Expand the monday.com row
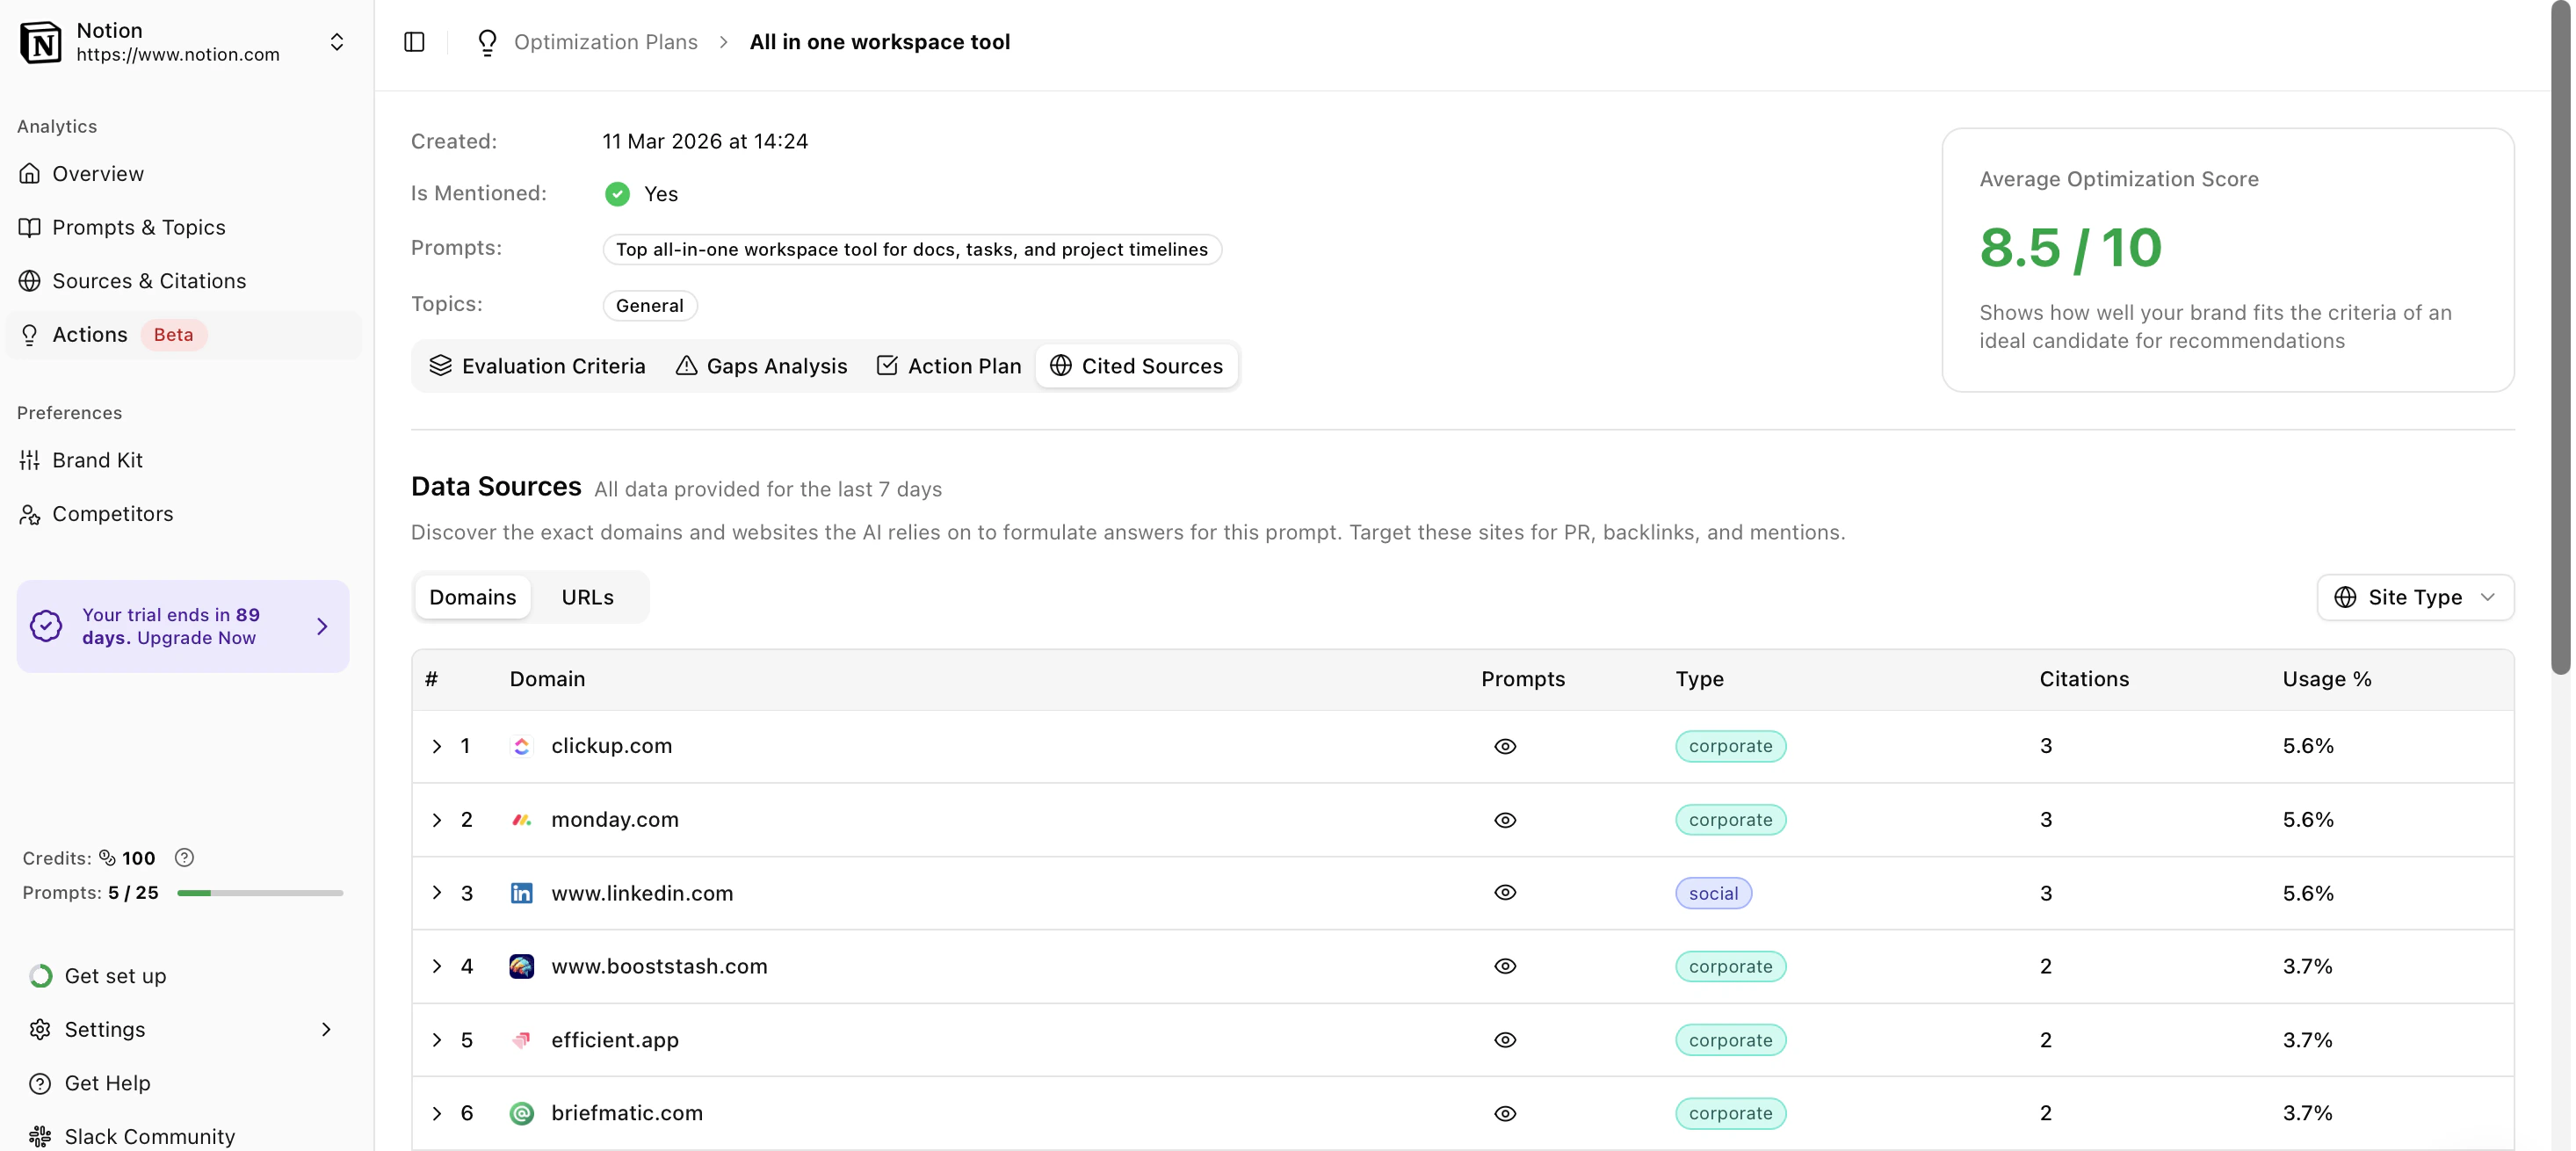This screenshot has height=1151, width=2576. (437, 820)
